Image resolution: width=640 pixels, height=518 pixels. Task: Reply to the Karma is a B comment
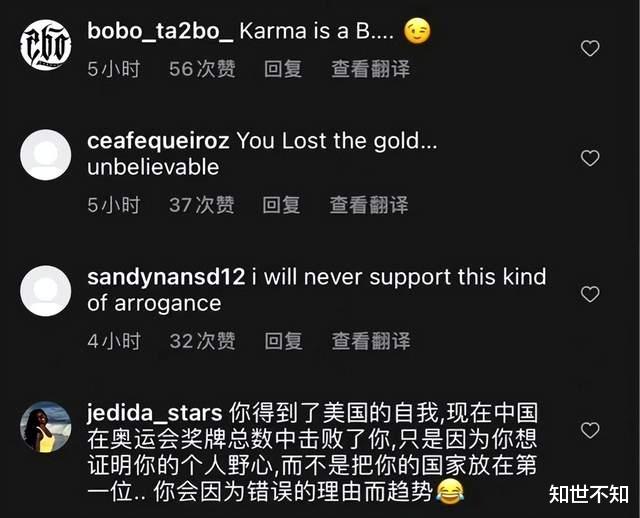point(283,69)
